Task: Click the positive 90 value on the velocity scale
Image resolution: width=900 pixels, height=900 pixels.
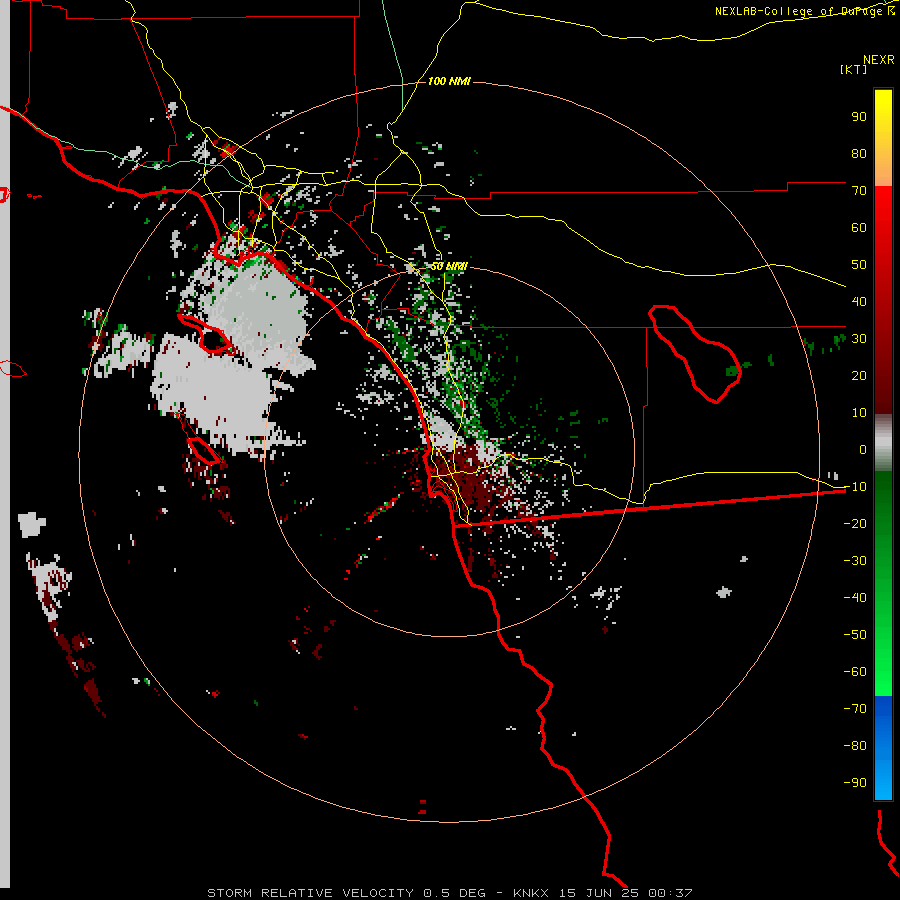Action: [859, 117]
